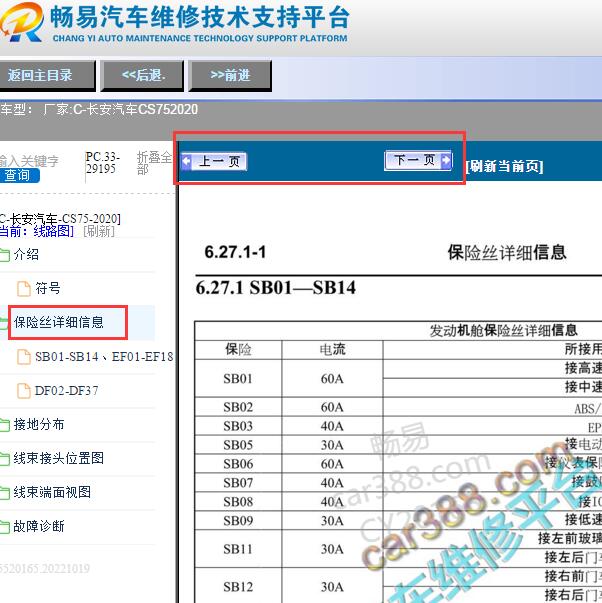This screenshot has width=602, height=603.
Task: Click 发动机舱保险丝详细信息 table title
Action: (x=503, y=330)
